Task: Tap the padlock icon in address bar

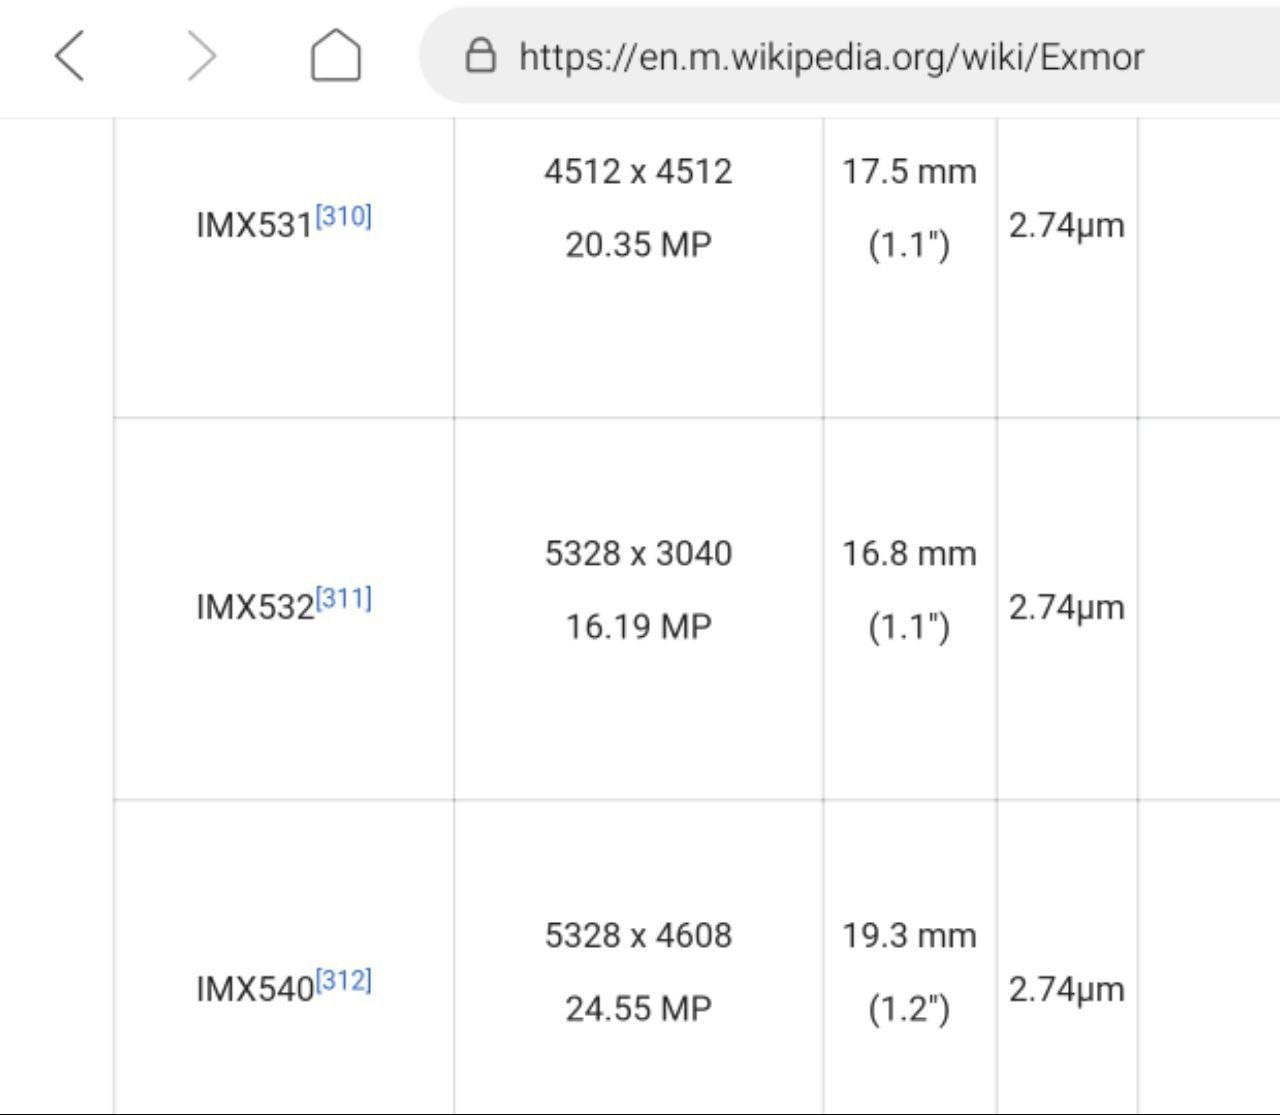Action: coord(481,56)
